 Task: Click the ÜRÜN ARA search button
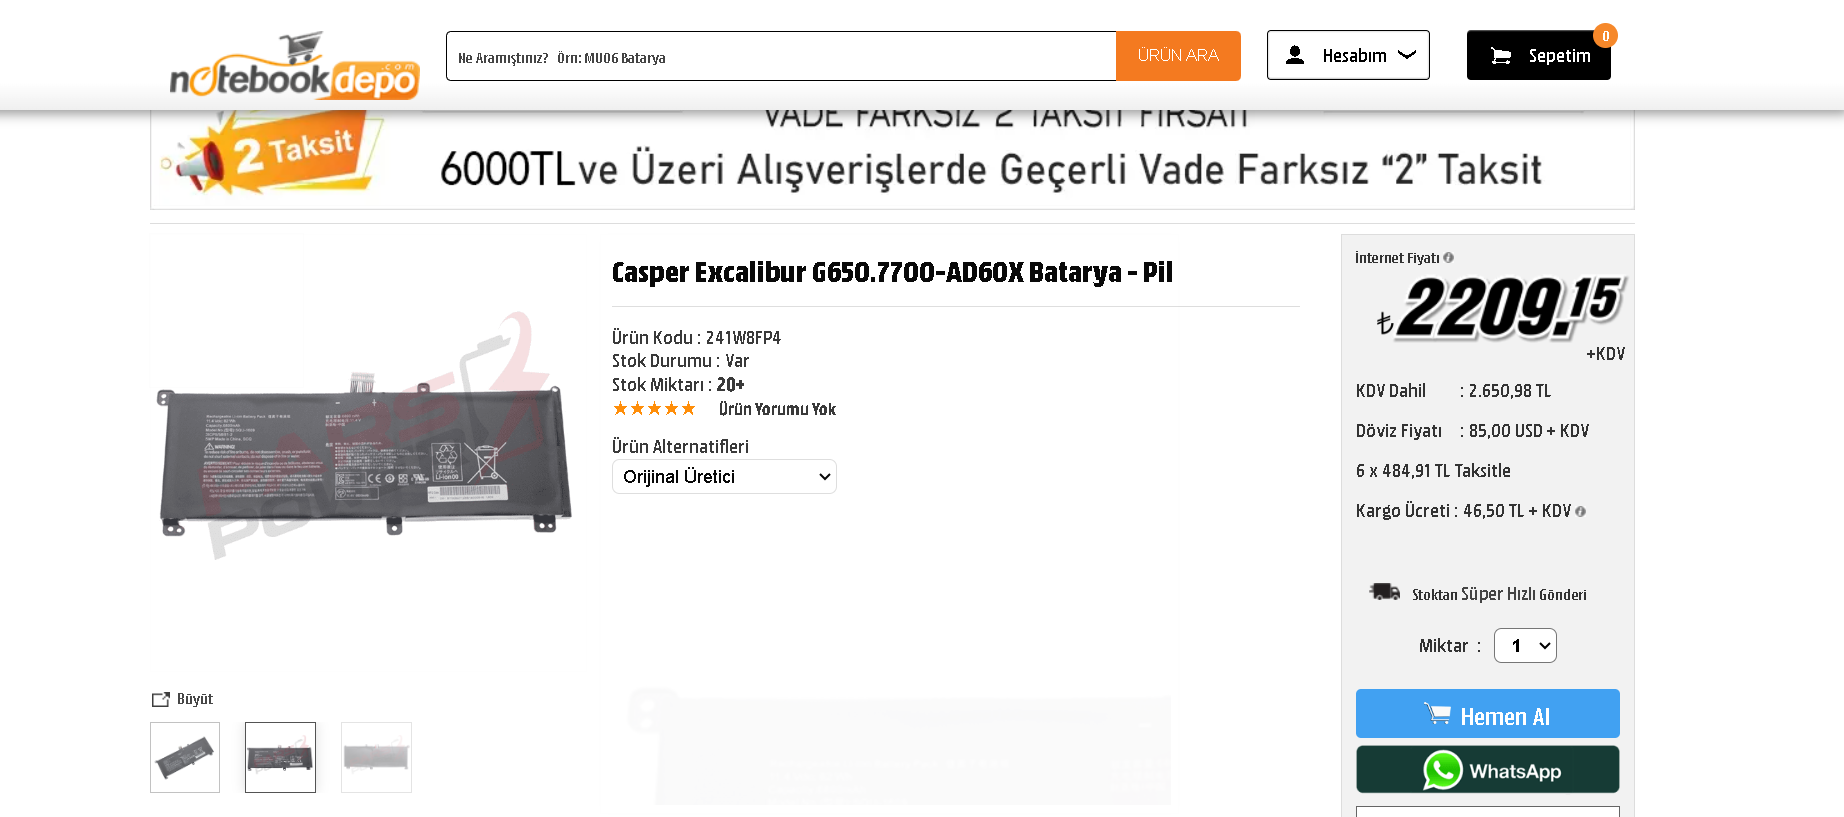1178,56
